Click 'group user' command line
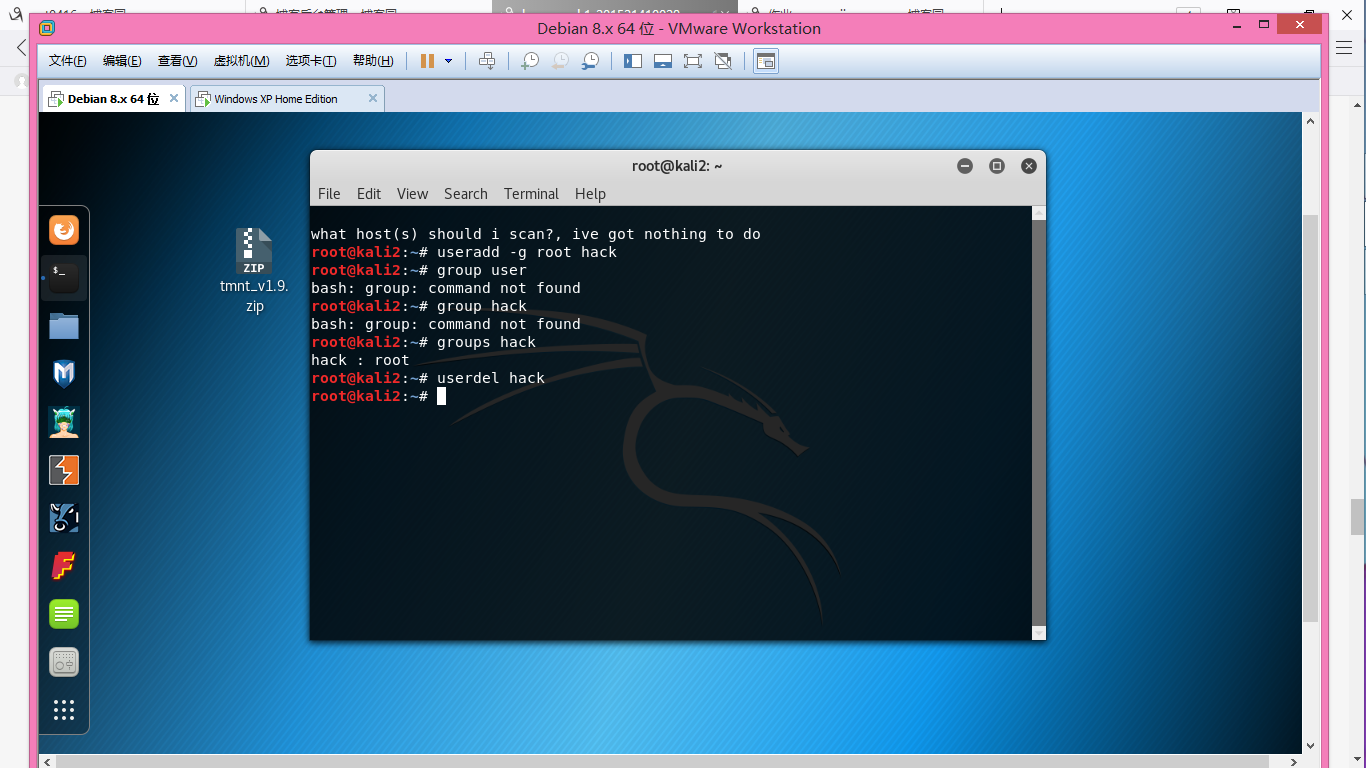The height and width of the screenshot is (768, 1366). pos(419,270)
